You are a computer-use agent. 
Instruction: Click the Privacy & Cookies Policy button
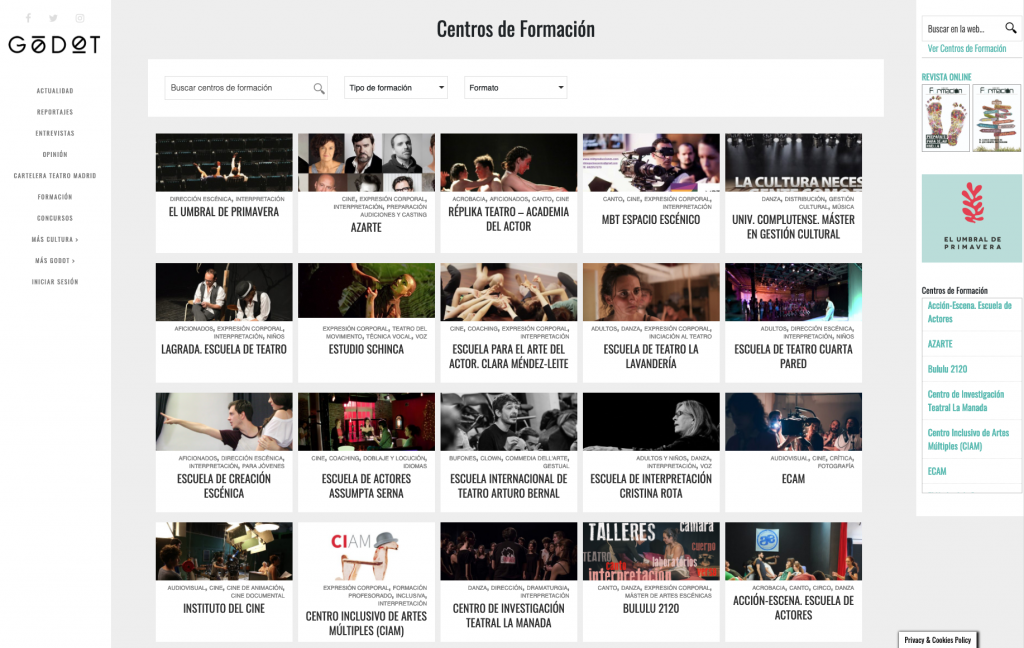pos(937,640)
